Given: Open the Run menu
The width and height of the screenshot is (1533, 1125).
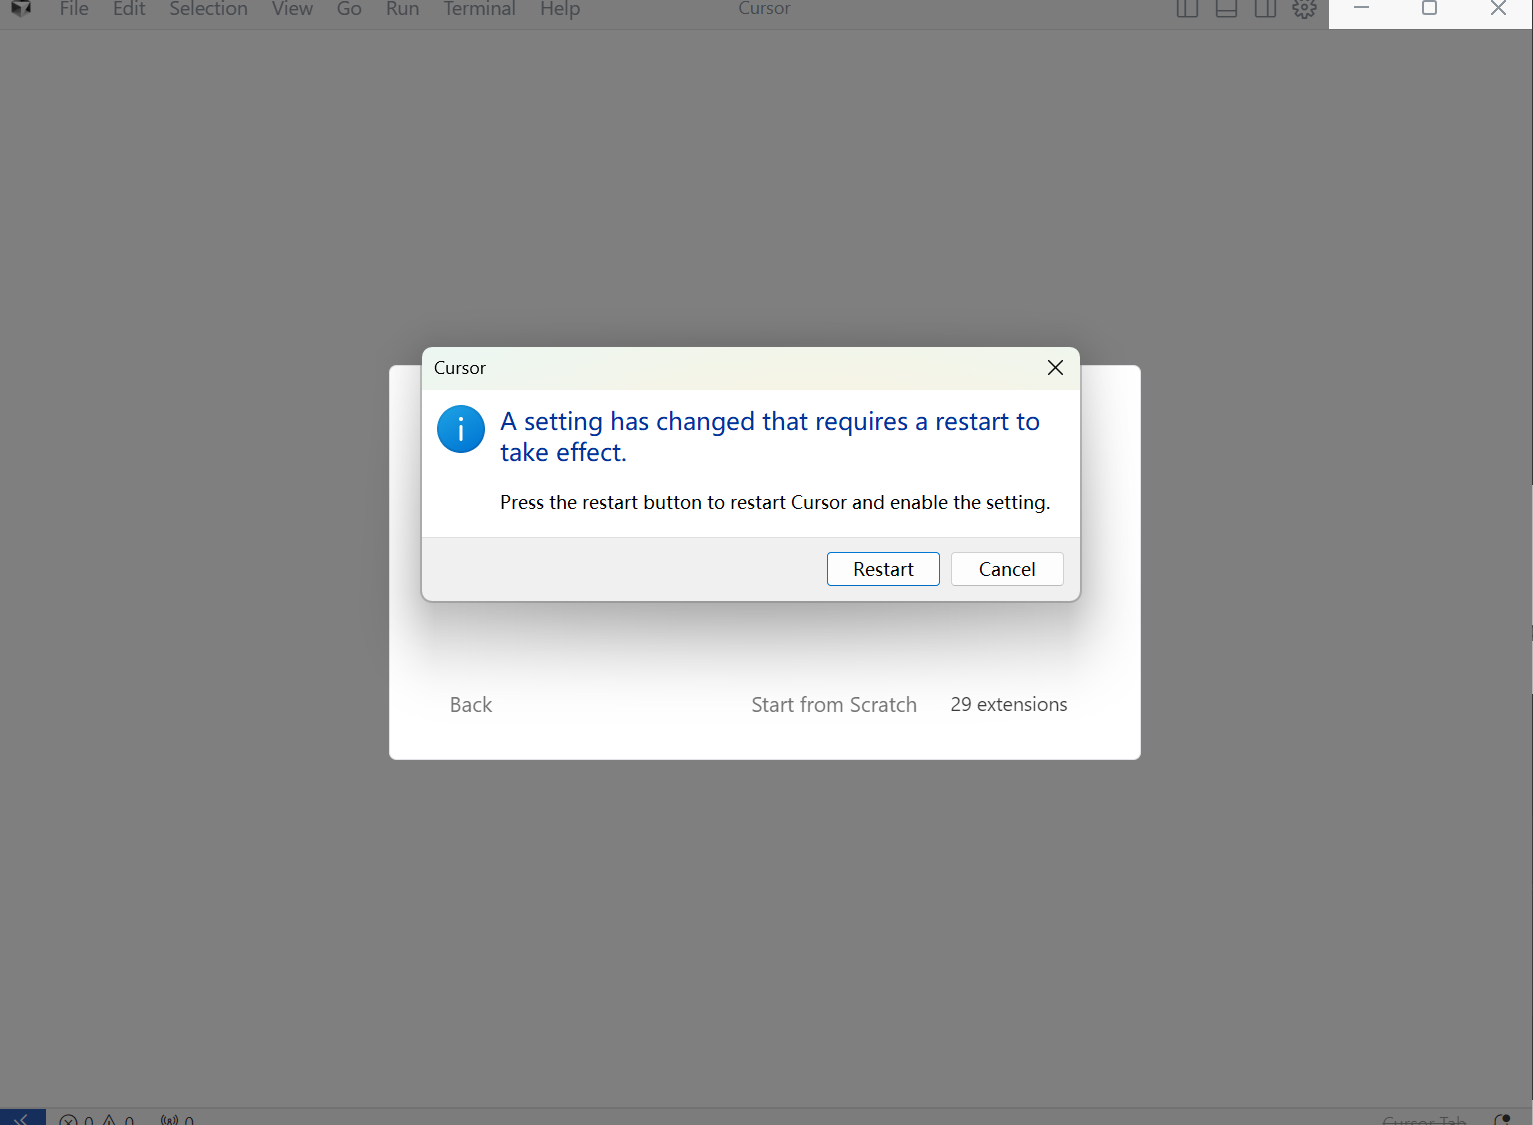Looking at the screenshot, I should (402, 9).
